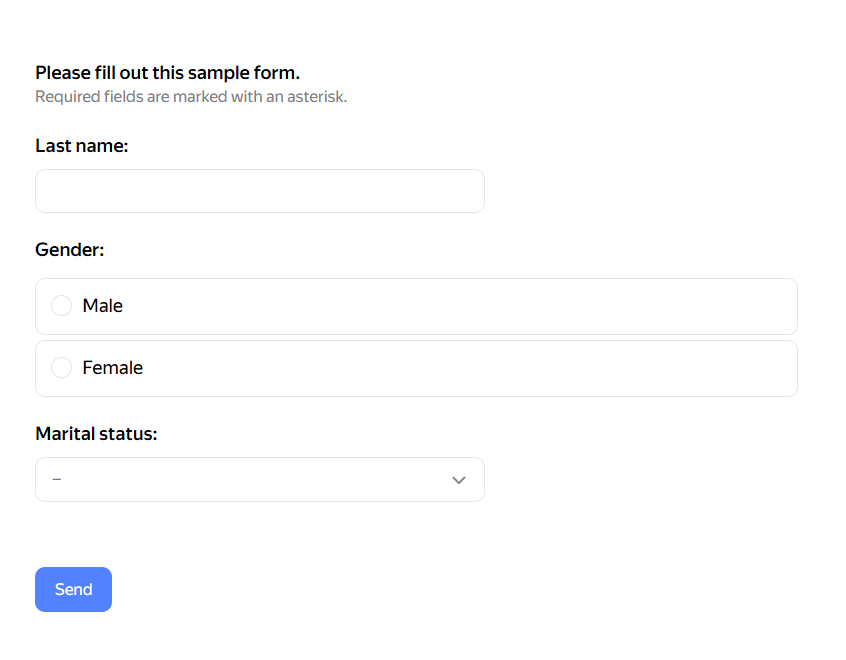Click the dash placeholder in Marital status
This screenshot has height=660, width=846.
point(56,480)
